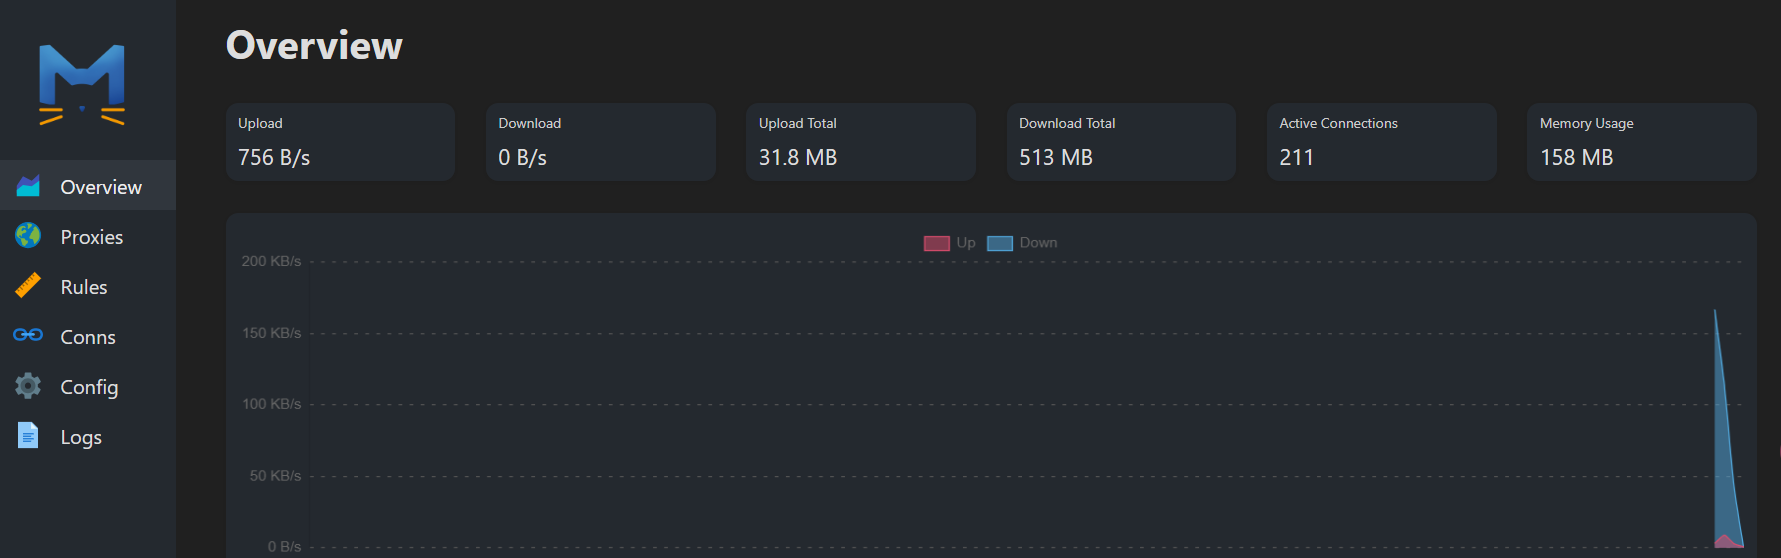Click the Config gear icon
The width and height of the screenshot is (1781, 558).
click(28, 386)
